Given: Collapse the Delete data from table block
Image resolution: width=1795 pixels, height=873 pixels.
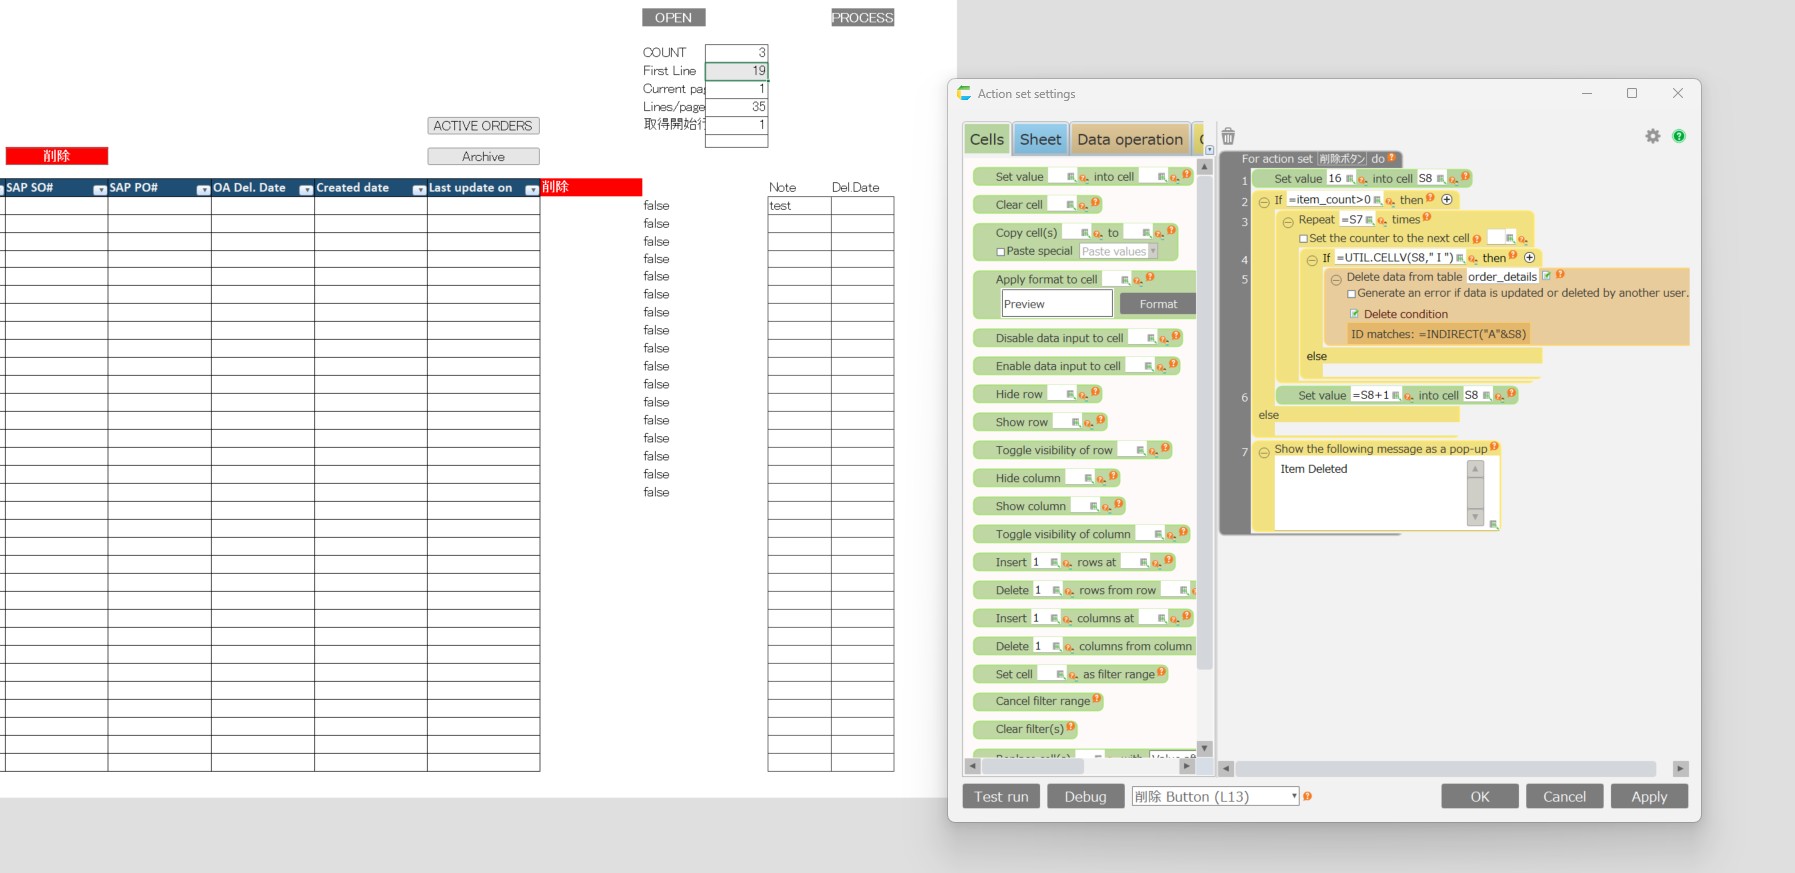Looking at the screenshot, I should pyautogui.click(x=1336, y=279).
